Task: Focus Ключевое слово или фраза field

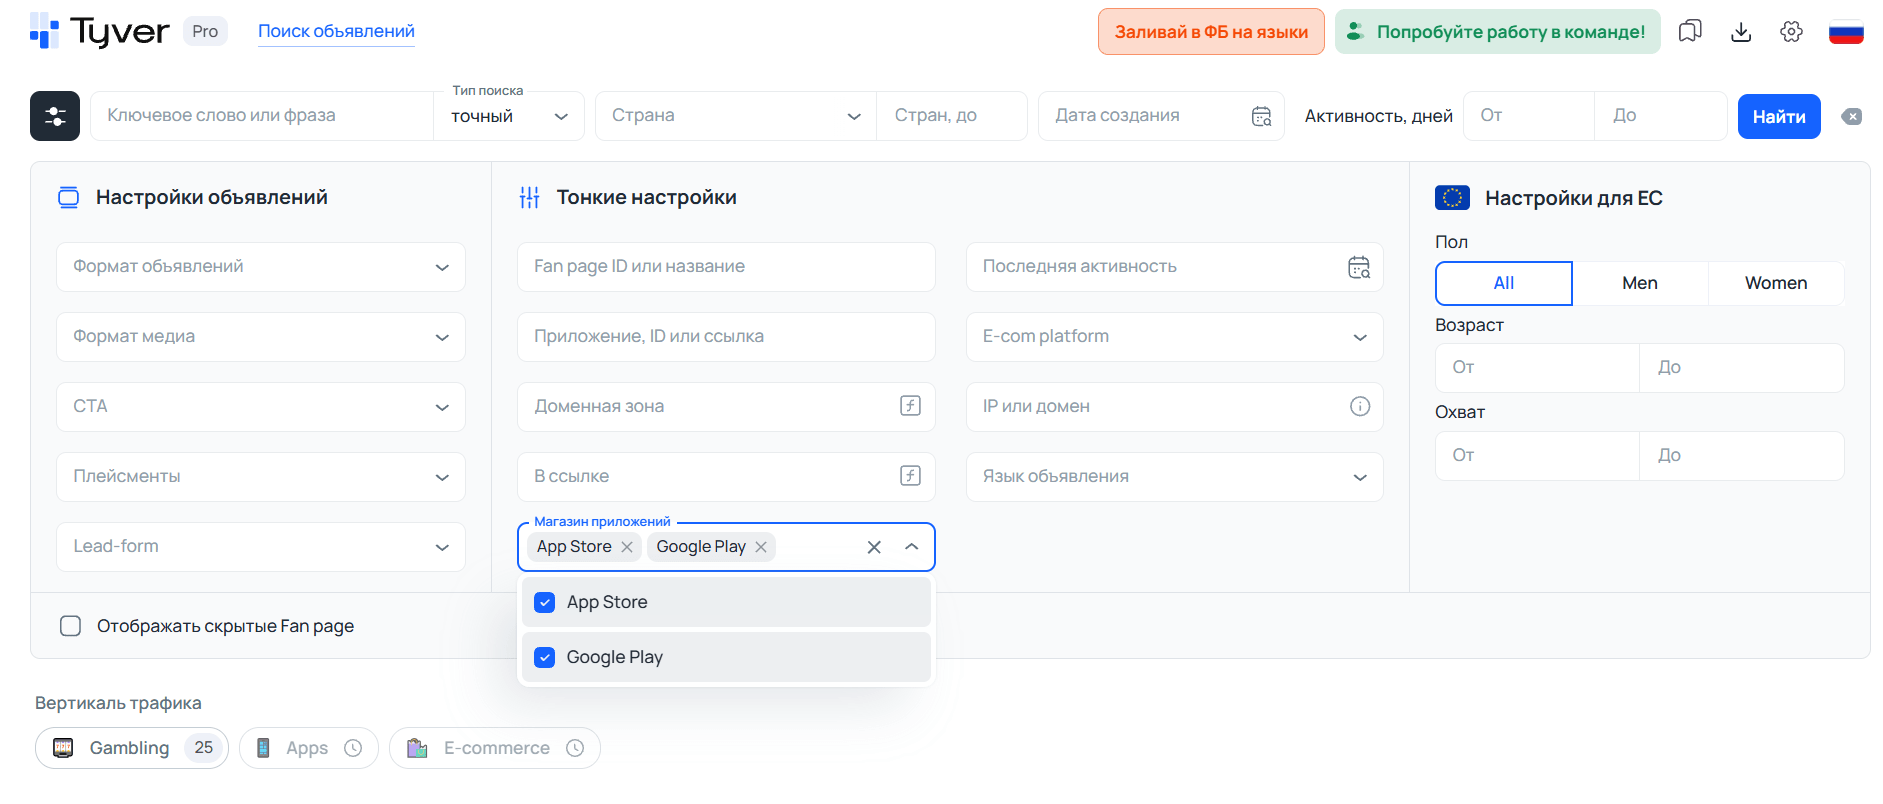Action: point(262,116)
